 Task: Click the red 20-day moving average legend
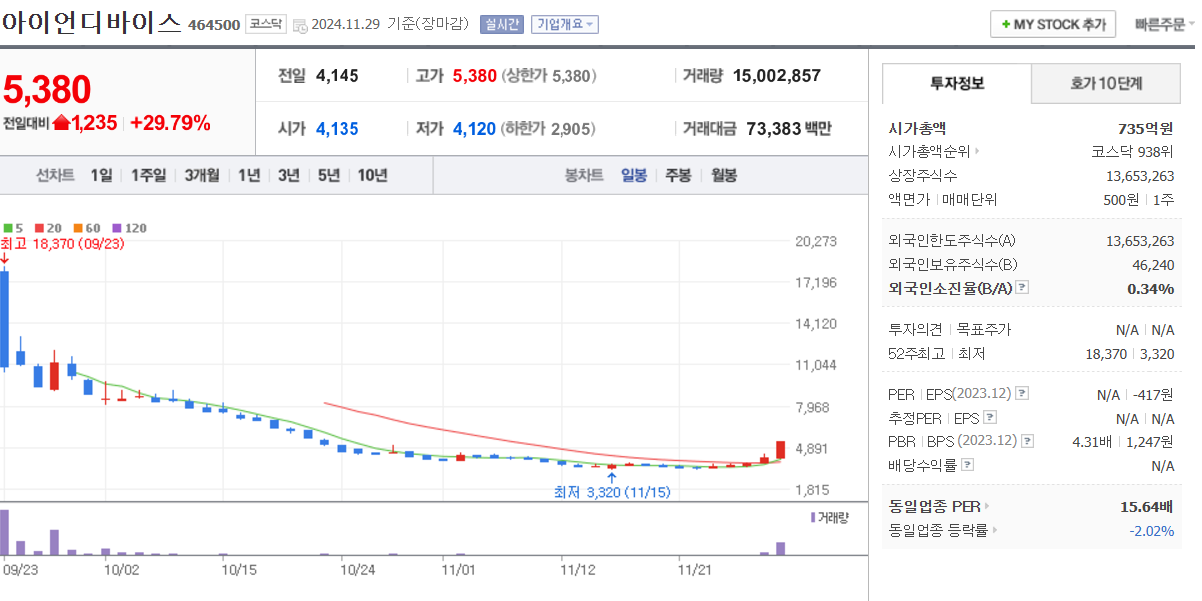coord(47,228)
